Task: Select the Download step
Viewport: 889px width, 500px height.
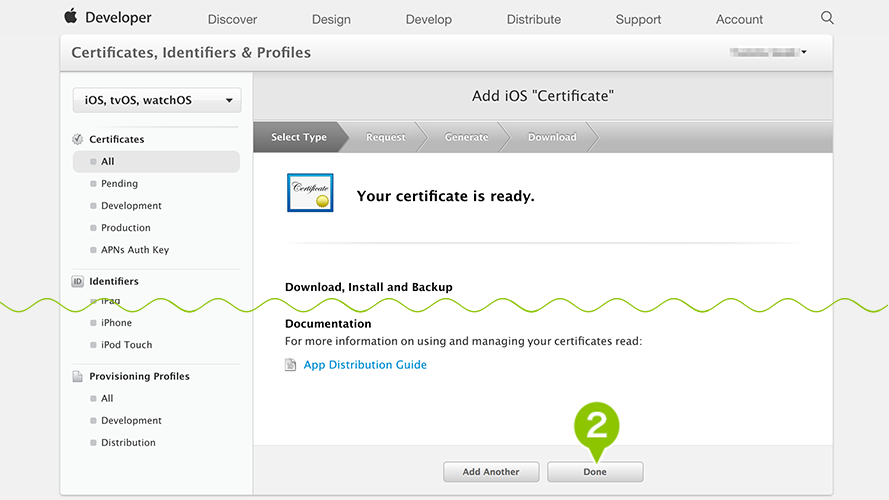Action: tap(552, 137)
